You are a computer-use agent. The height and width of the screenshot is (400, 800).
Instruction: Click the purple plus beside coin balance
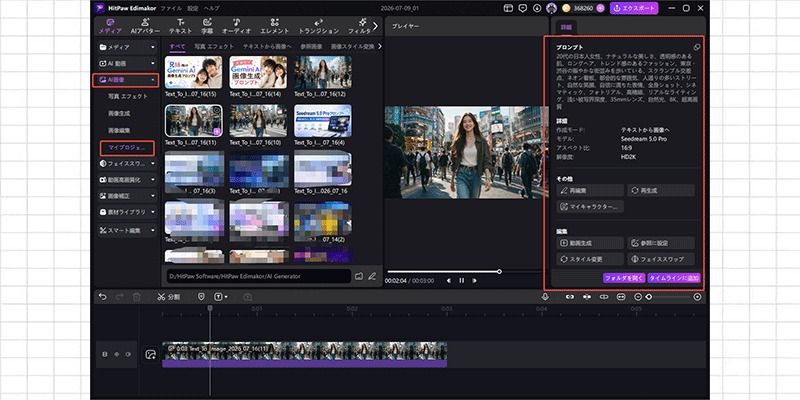coord(600,8)
